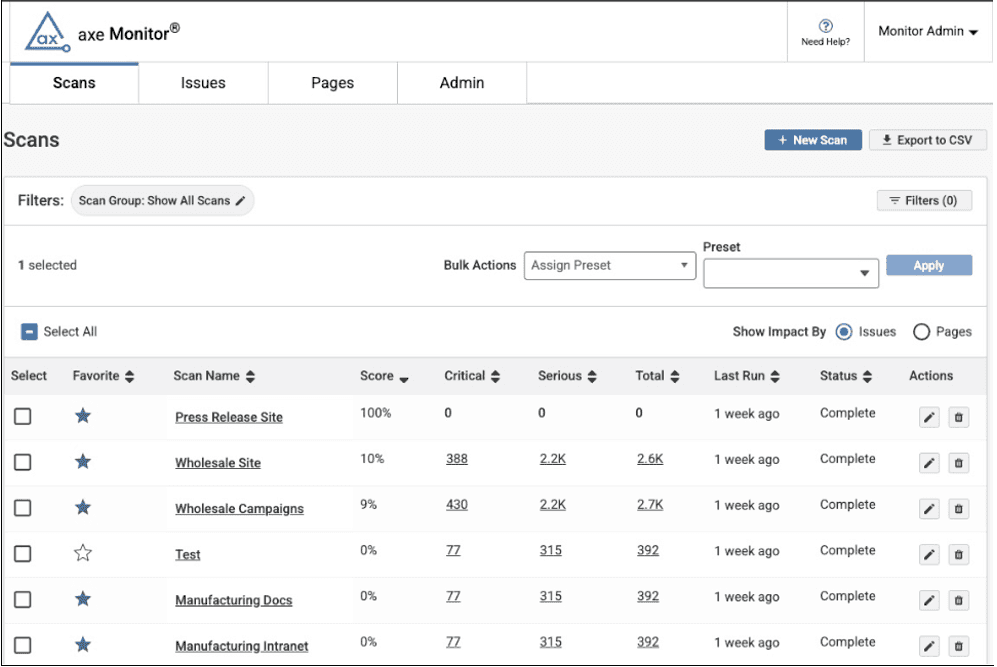Open the Bulk Actions Assign Preset dropdown

610,266
